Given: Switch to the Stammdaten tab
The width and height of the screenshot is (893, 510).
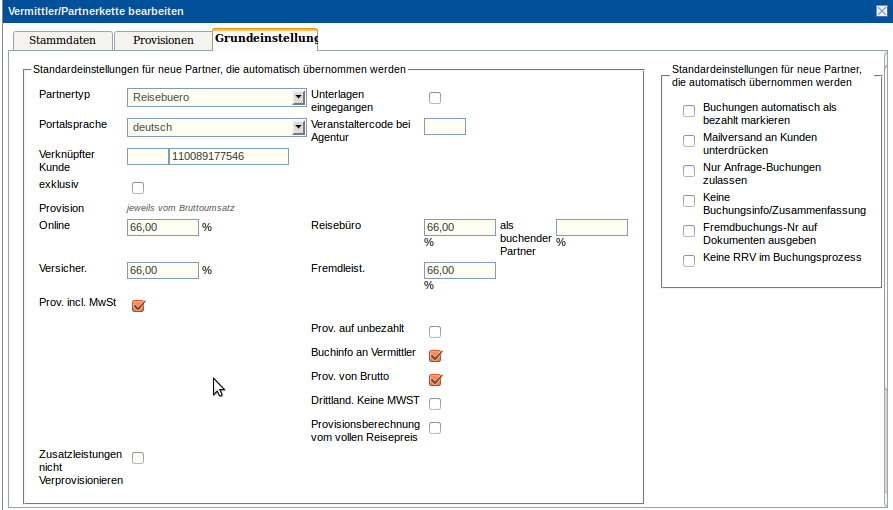Looking at the screenshot, I should (x=62, y=41).
